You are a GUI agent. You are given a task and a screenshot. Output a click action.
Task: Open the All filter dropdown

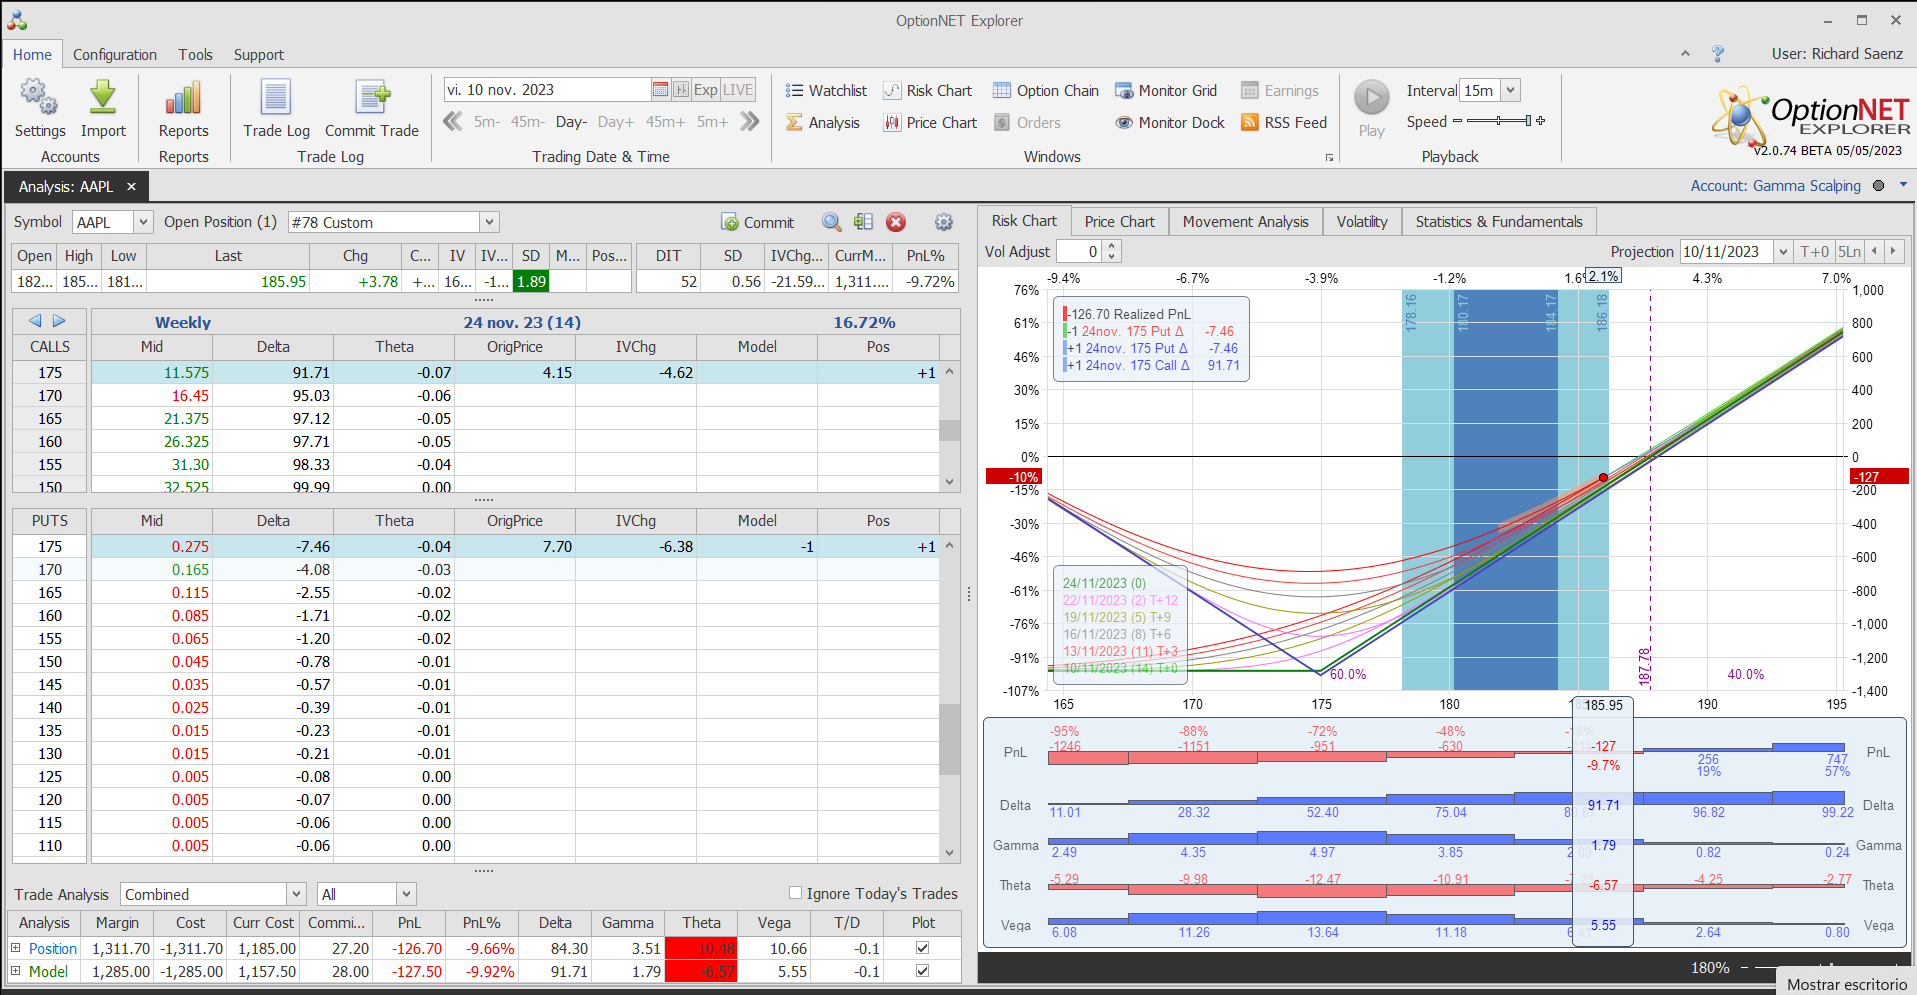(x=406, y=894)
